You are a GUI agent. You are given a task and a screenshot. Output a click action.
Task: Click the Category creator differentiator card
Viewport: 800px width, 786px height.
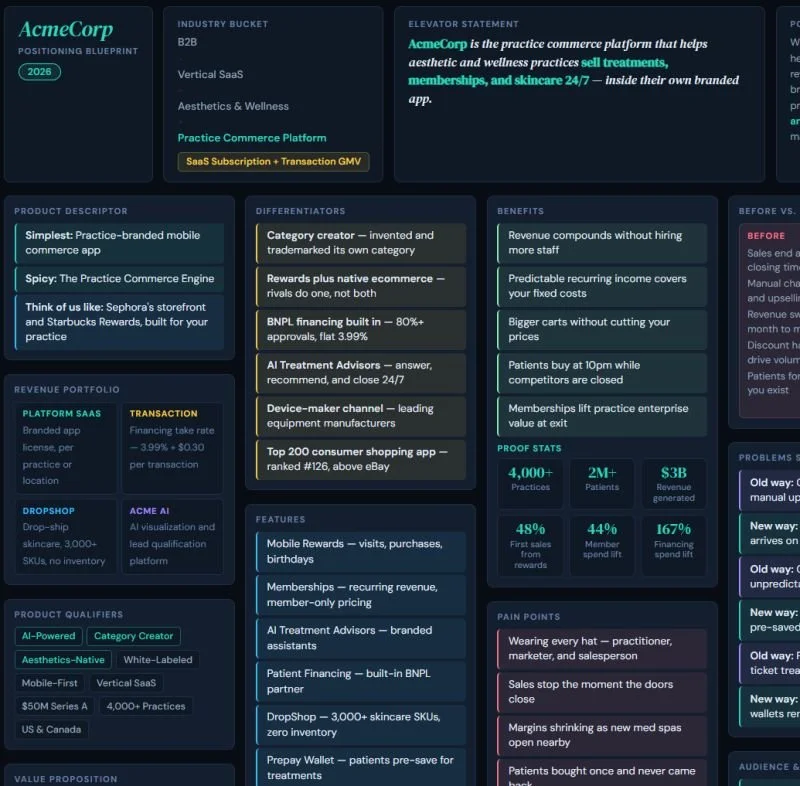pyautogui.click(x=361, y=243)
